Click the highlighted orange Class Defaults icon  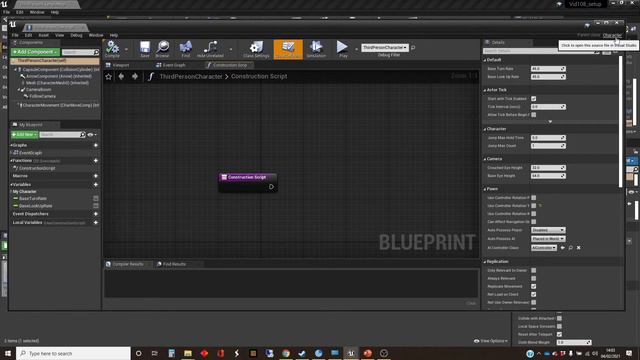(x=288, y=49)
